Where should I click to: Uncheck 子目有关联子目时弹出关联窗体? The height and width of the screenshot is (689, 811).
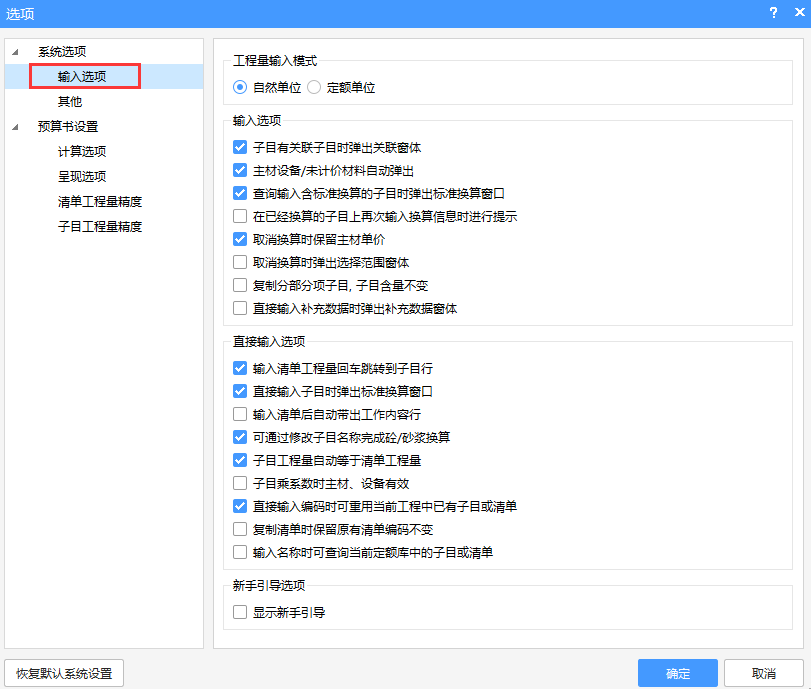coord(240,147)
